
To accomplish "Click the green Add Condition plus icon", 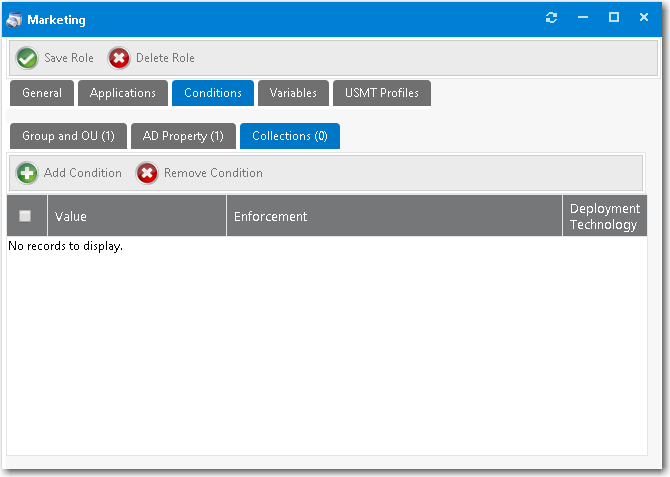I will click(x=27, y=173).
